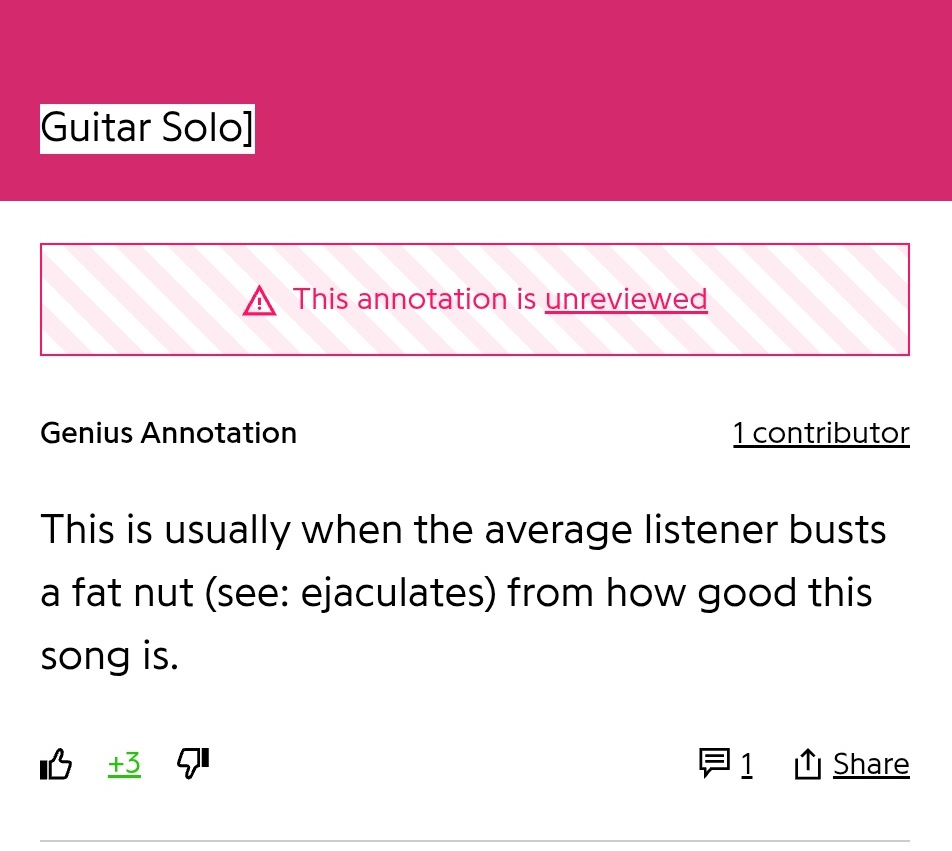Click the share arrow-box icon
Viewport: 952px width, 851px height.
pyautogui.click(x=808, y=764)
